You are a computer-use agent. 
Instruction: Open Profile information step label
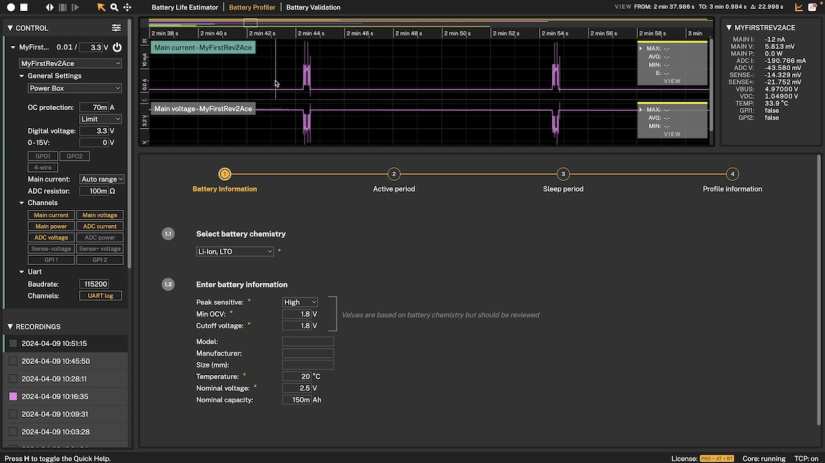(x=732, y=189)
